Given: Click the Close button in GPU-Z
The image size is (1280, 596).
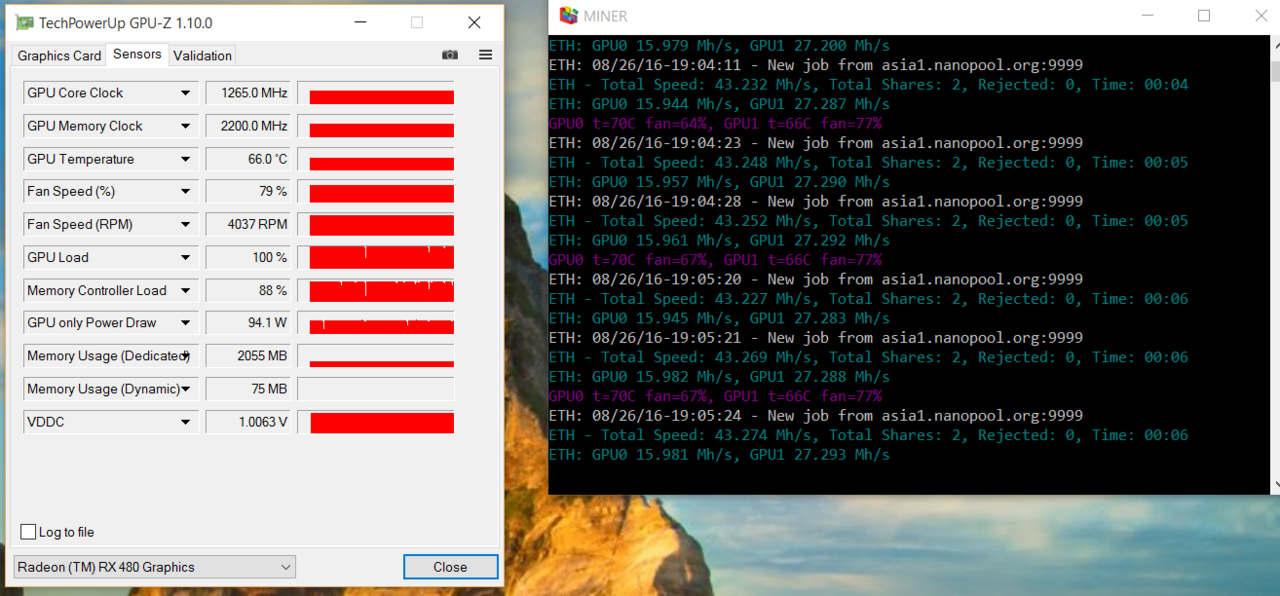Looking at the screenshot, I should click(450, 567).
